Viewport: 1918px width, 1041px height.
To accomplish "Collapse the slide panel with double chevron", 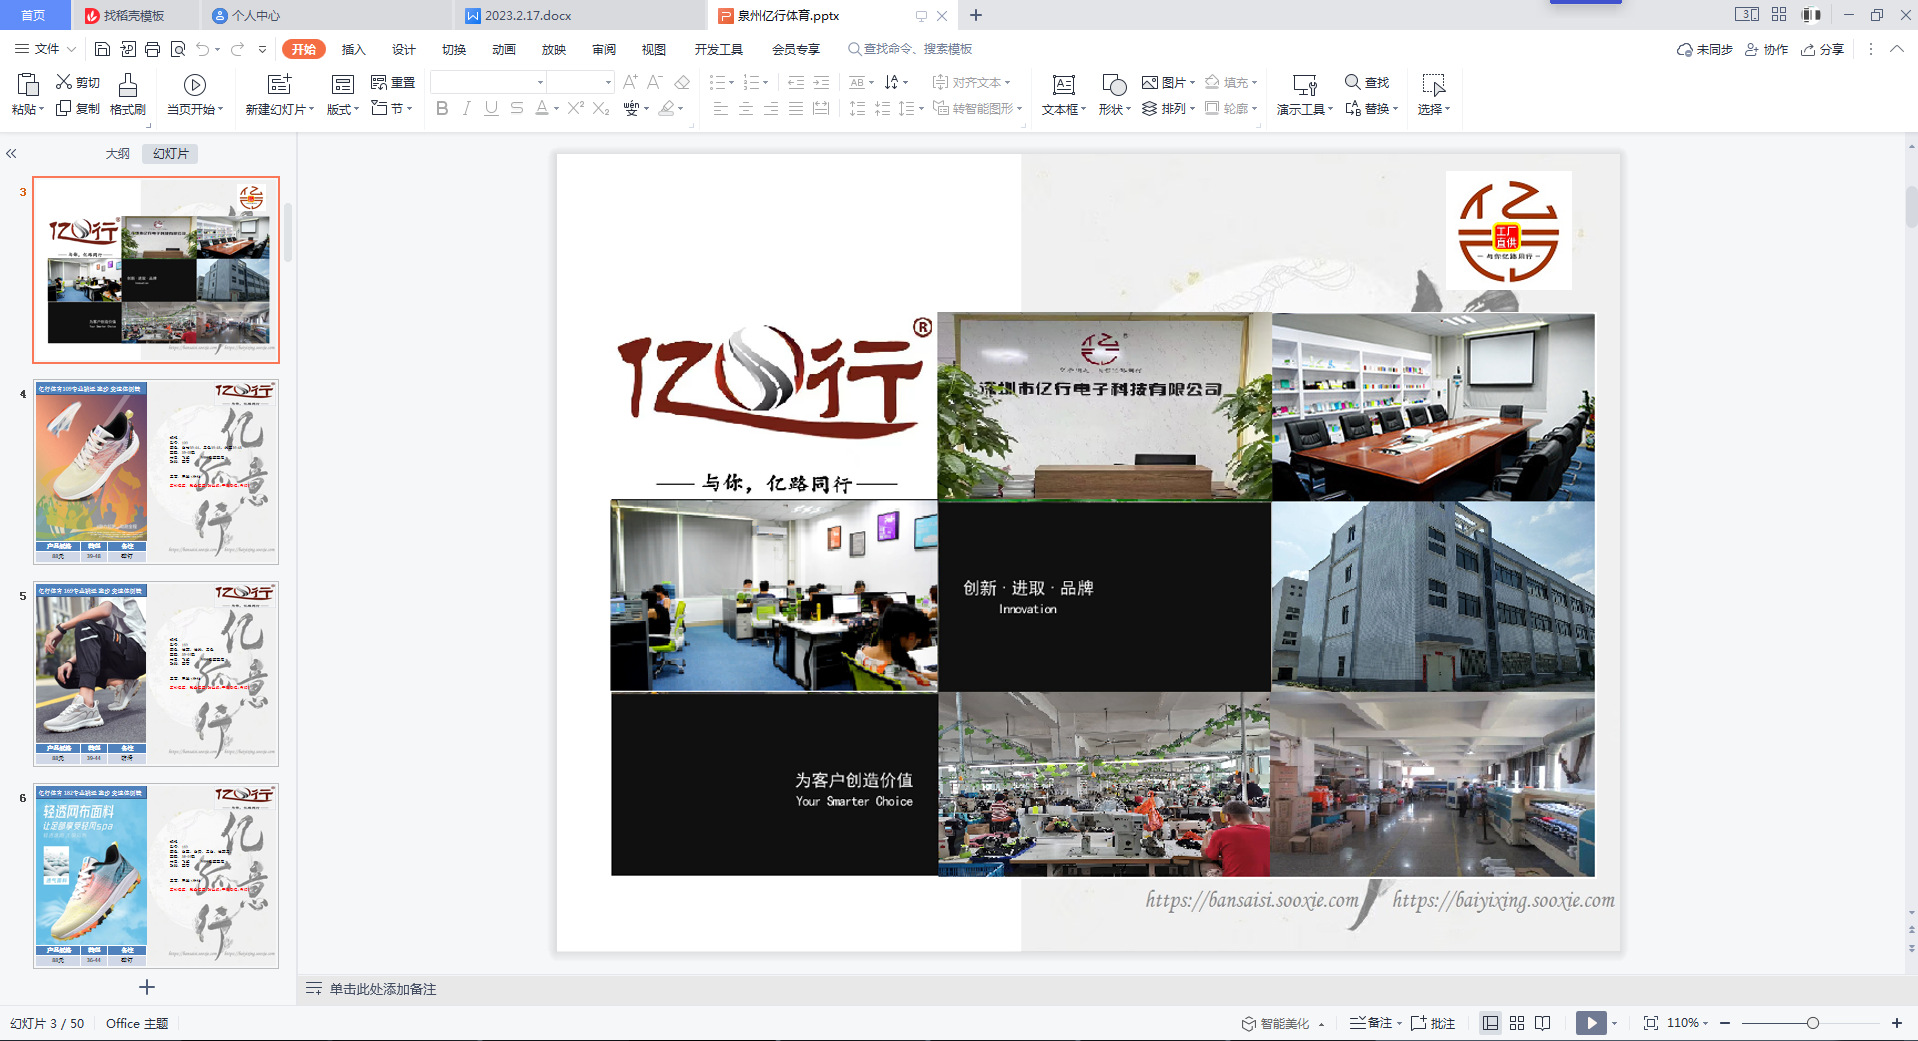I will click(11, 154).
